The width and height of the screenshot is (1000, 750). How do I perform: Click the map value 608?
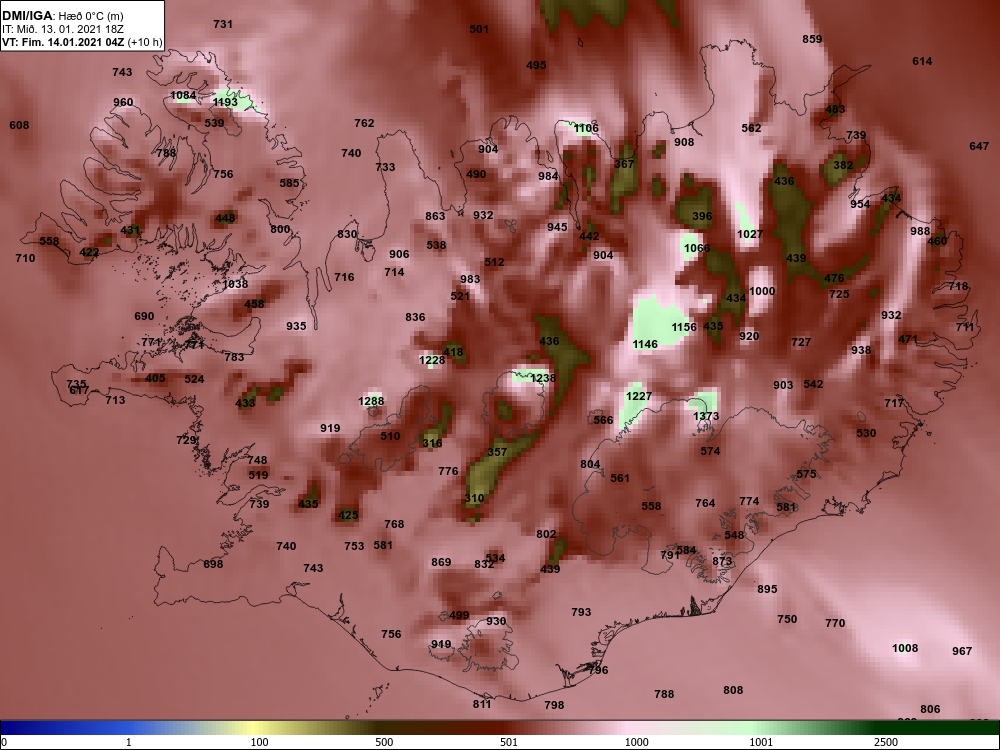(x=19, y=125)
